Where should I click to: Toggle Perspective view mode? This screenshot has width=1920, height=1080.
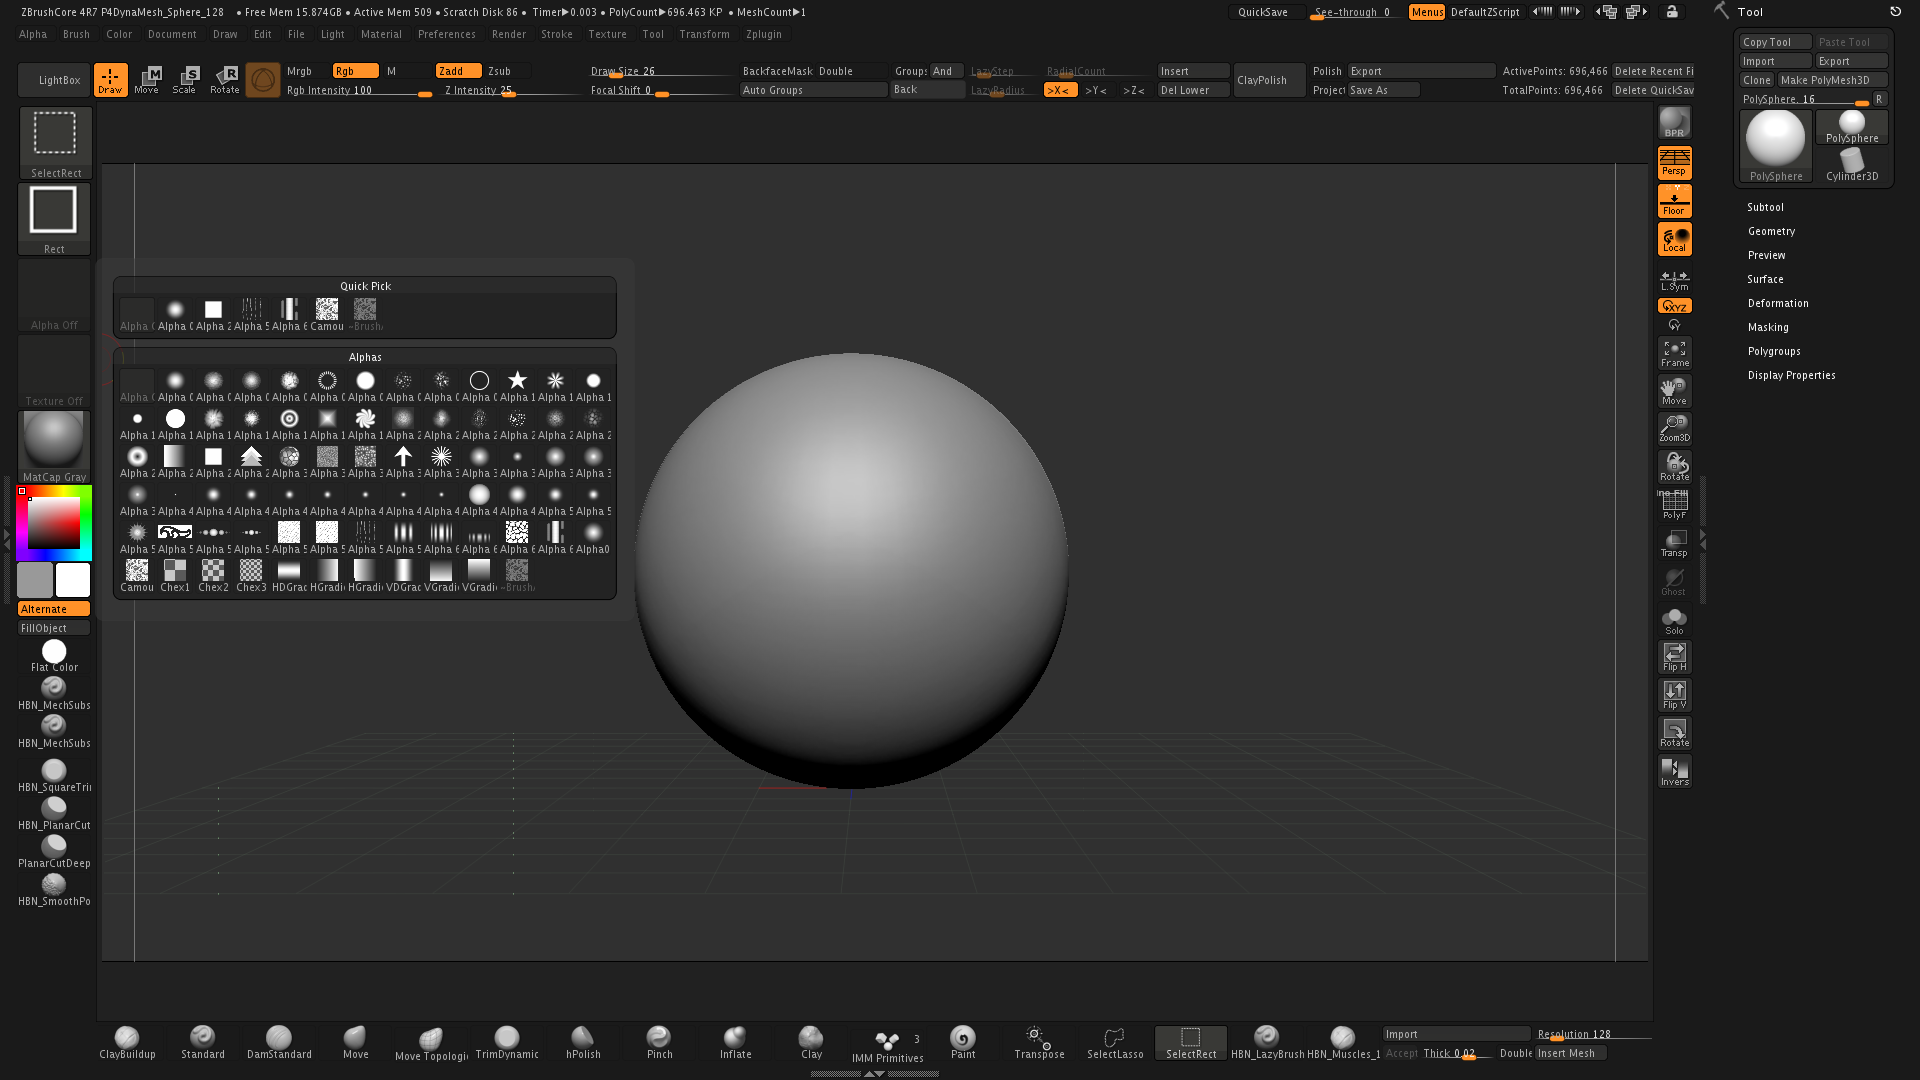(1674, 162)
